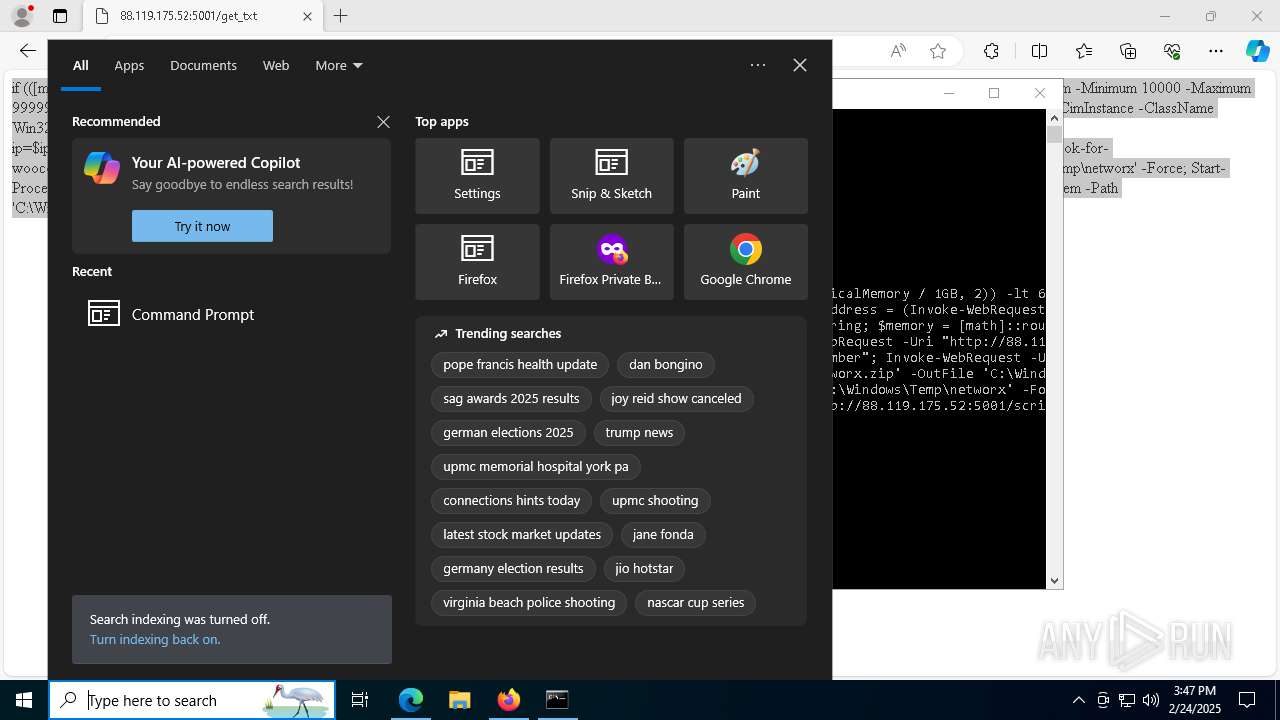Search upmc shooting trending chip

pyautogui.click(x=655, y=500)
